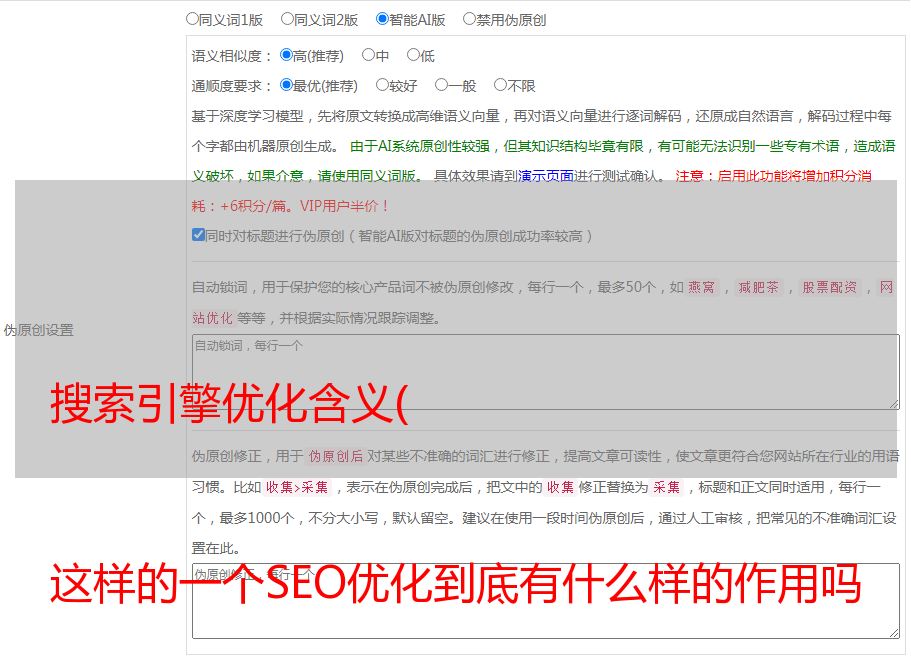
Task: Set 通顺度要求 to 较好
Action: pos(382,85)
